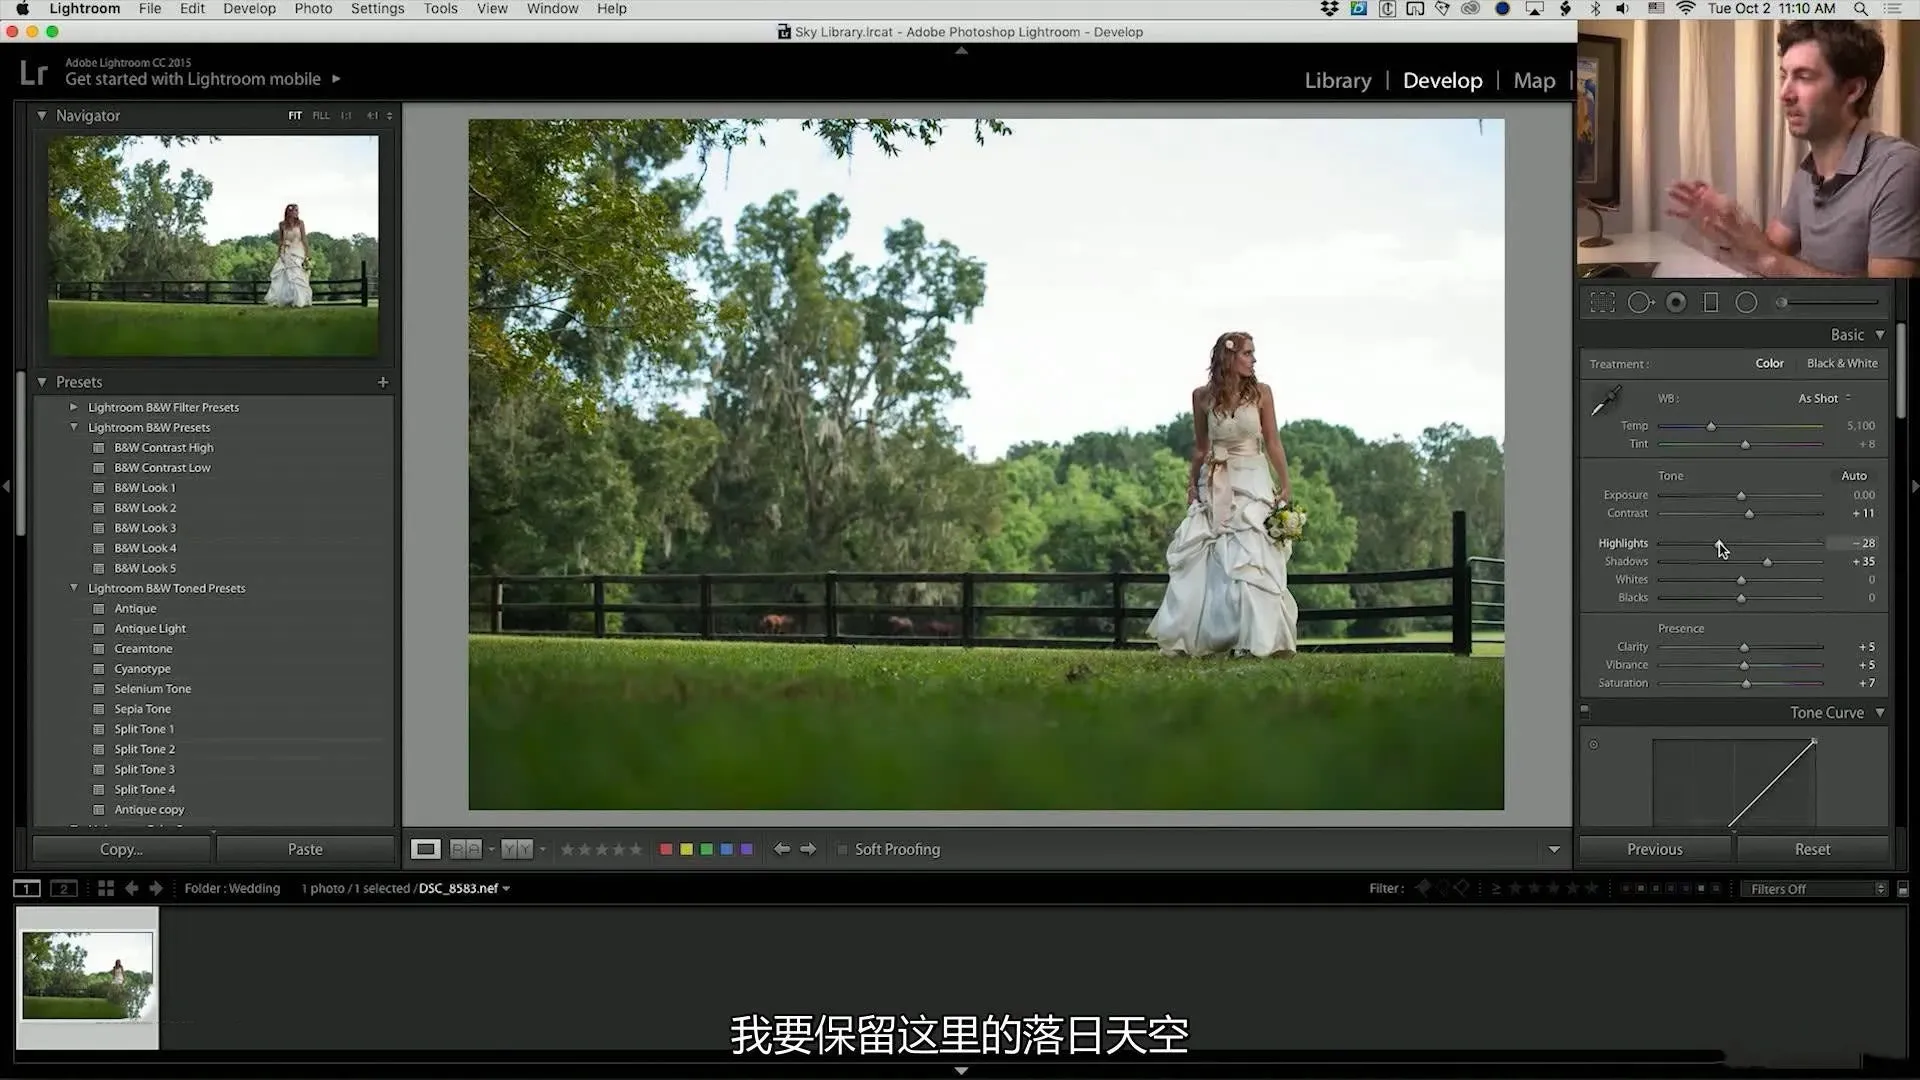
Task: Click the Auto tone button
Action: click(x=1853, y=476)
